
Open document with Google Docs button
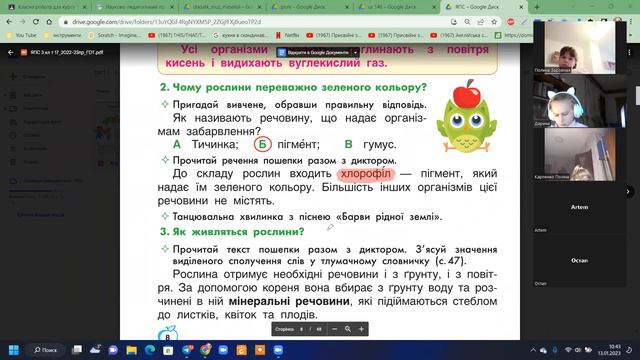pos(313,53)
